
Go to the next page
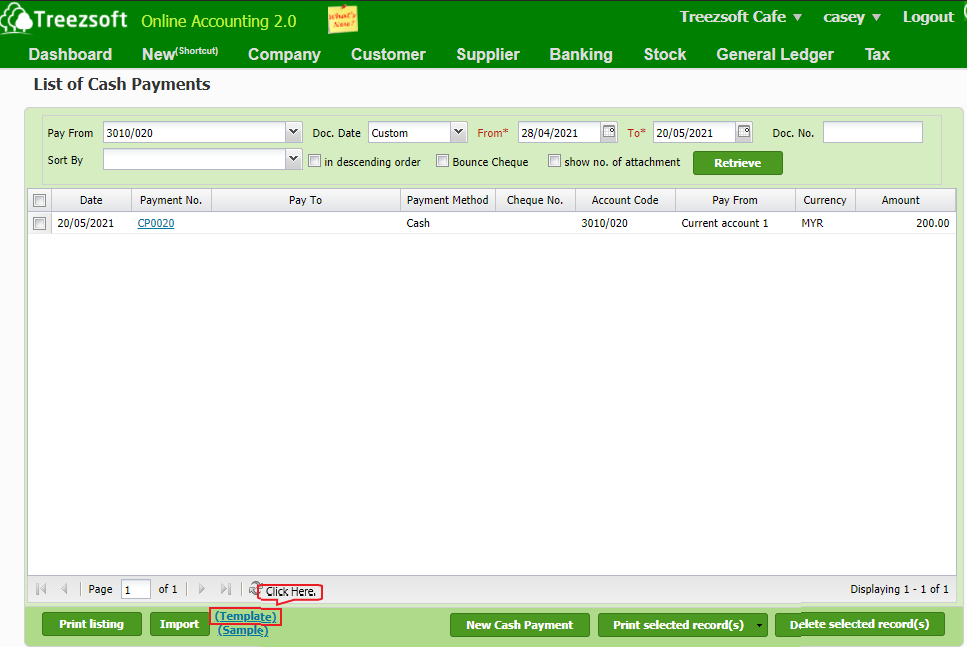click(202, 589)
